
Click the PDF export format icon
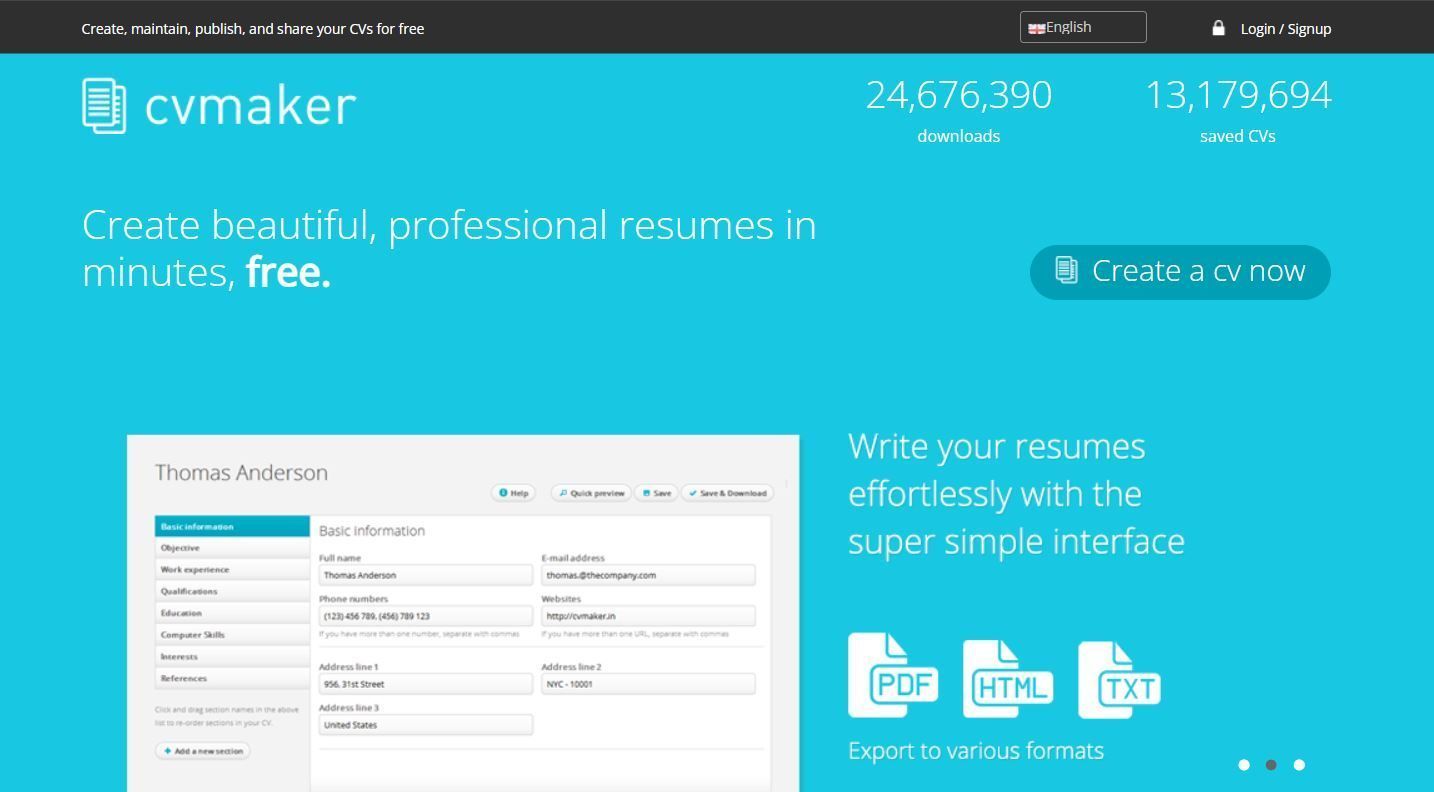coord(893,675)
